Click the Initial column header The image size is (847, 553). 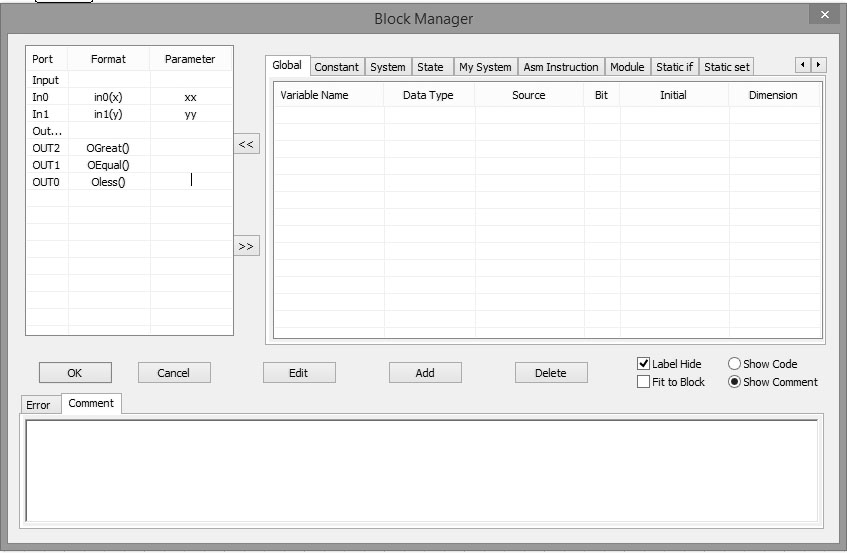point(674,95)
